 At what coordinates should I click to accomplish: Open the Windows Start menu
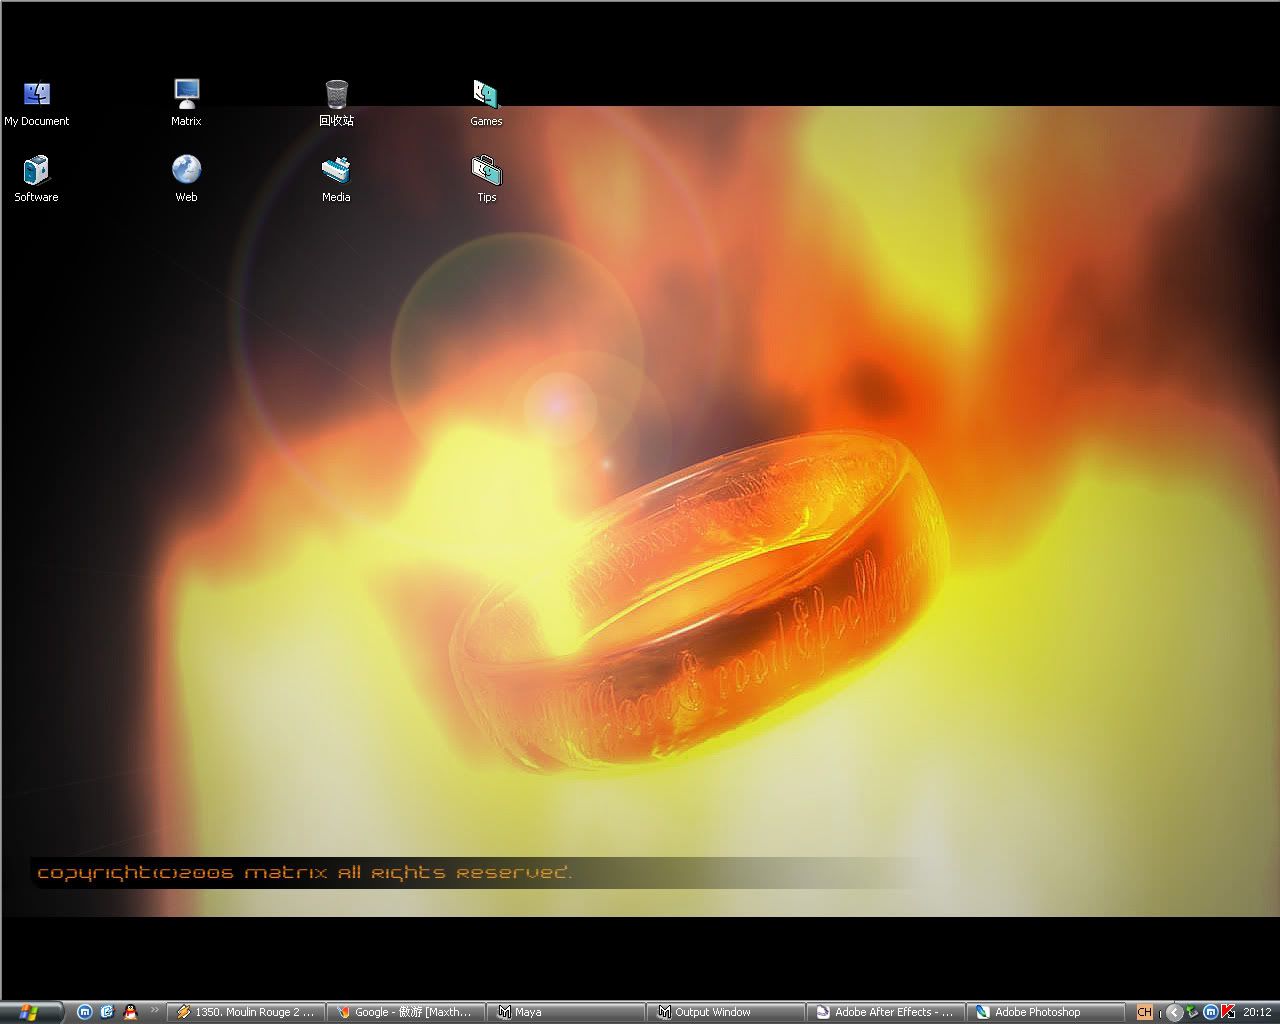coord(32,1012)
